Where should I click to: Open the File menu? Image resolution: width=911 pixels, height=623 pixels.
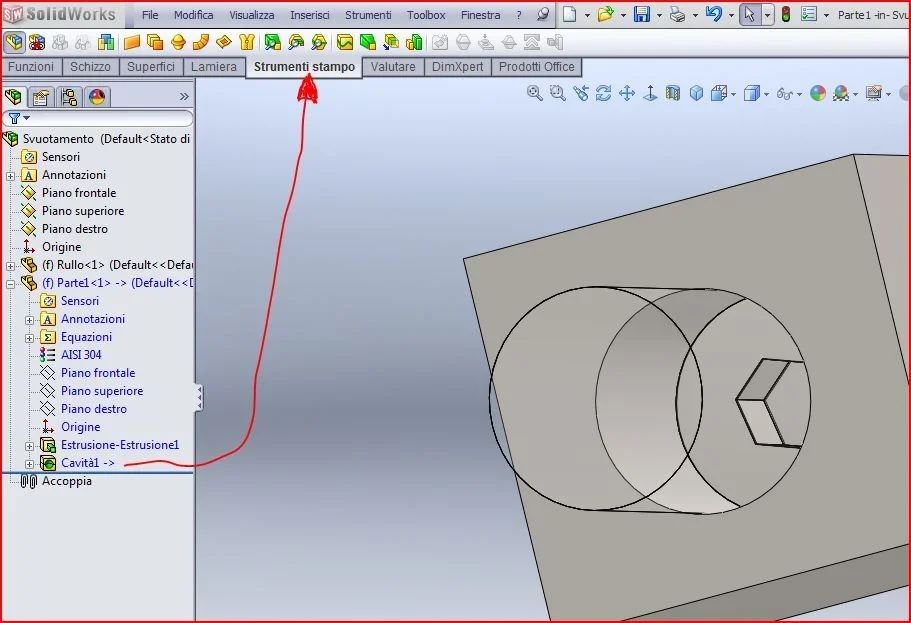pyautogui.click(x=150, y=15)
